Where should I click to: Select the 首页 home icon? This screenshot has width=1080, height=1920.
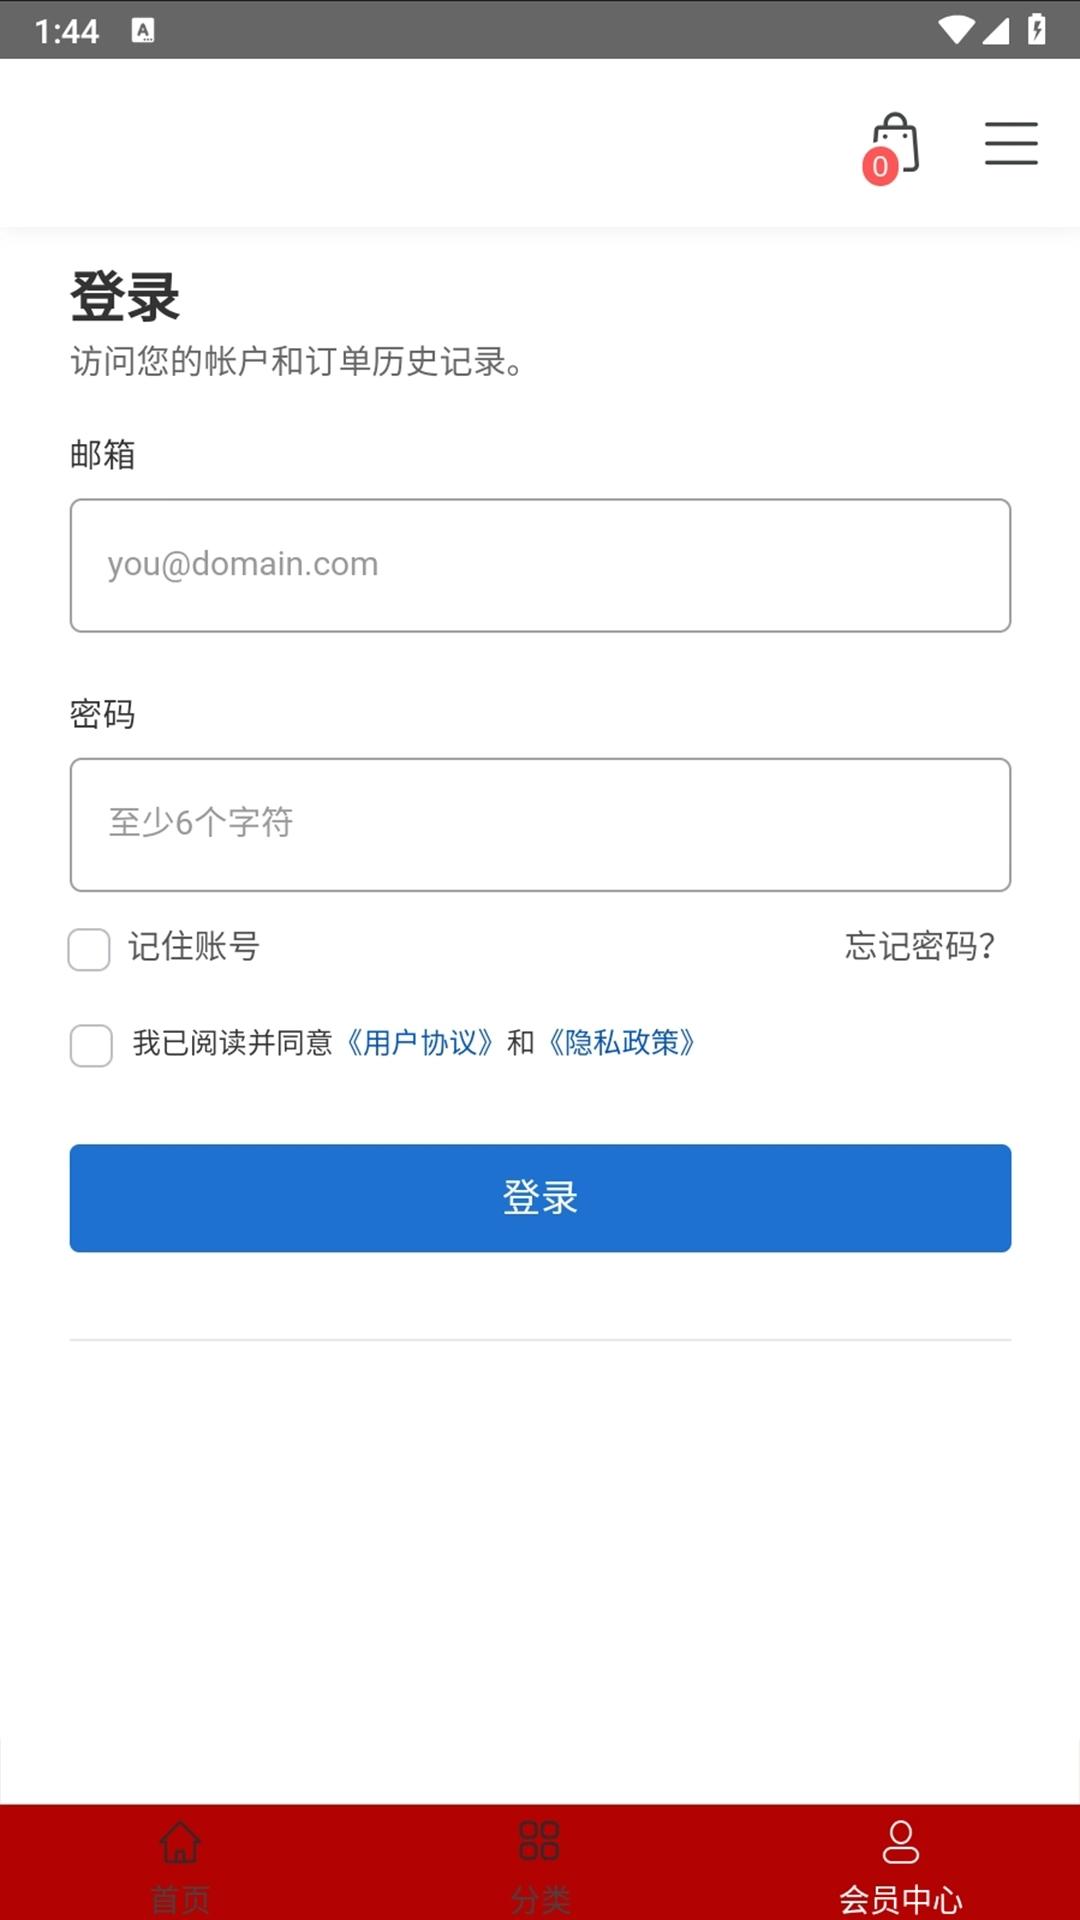pyautogui.click(x=180, y=1843)
